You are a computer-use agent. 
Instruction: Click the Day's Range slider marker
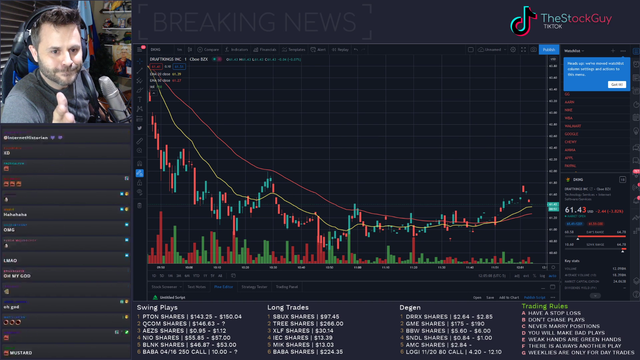click(578, 239)
